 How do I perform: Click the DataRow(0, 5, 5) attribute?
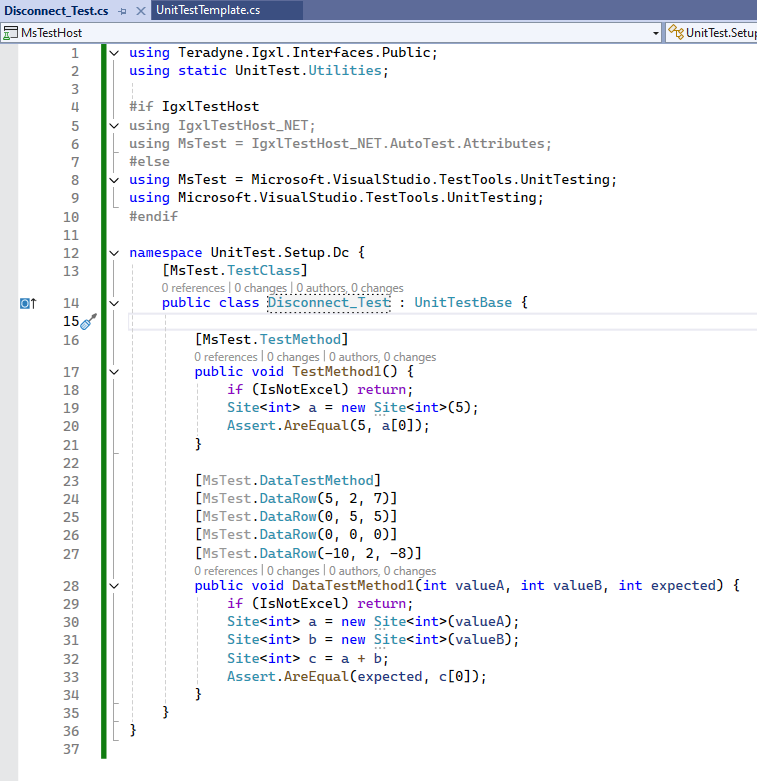296,517
